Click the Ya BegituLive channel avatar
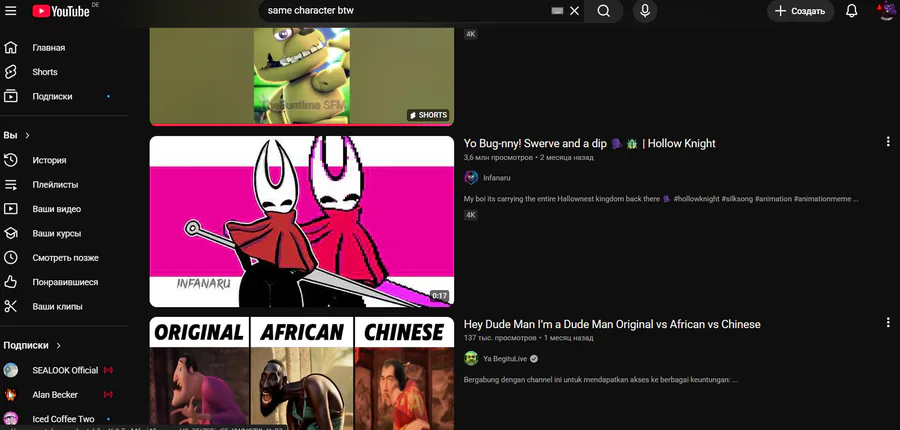Screen dimensions: 900x430 point(471,359)
